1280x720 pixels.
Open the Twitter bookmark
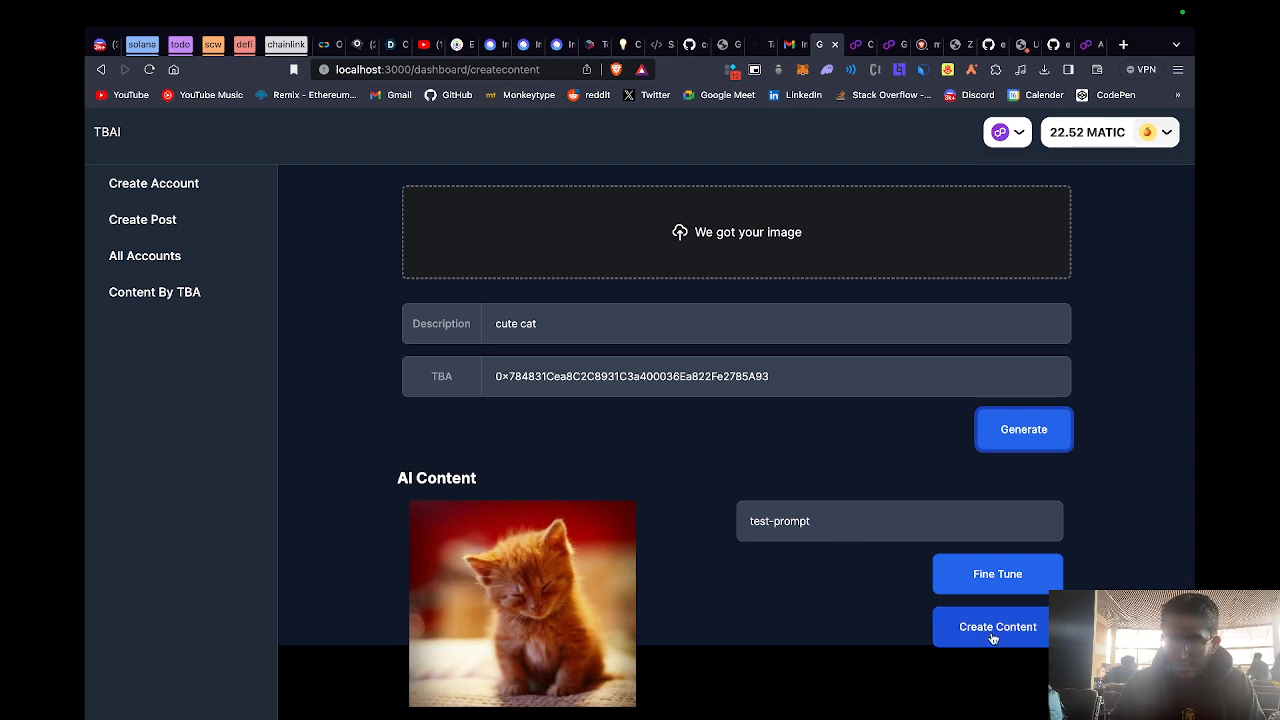[x=647, y=95]
